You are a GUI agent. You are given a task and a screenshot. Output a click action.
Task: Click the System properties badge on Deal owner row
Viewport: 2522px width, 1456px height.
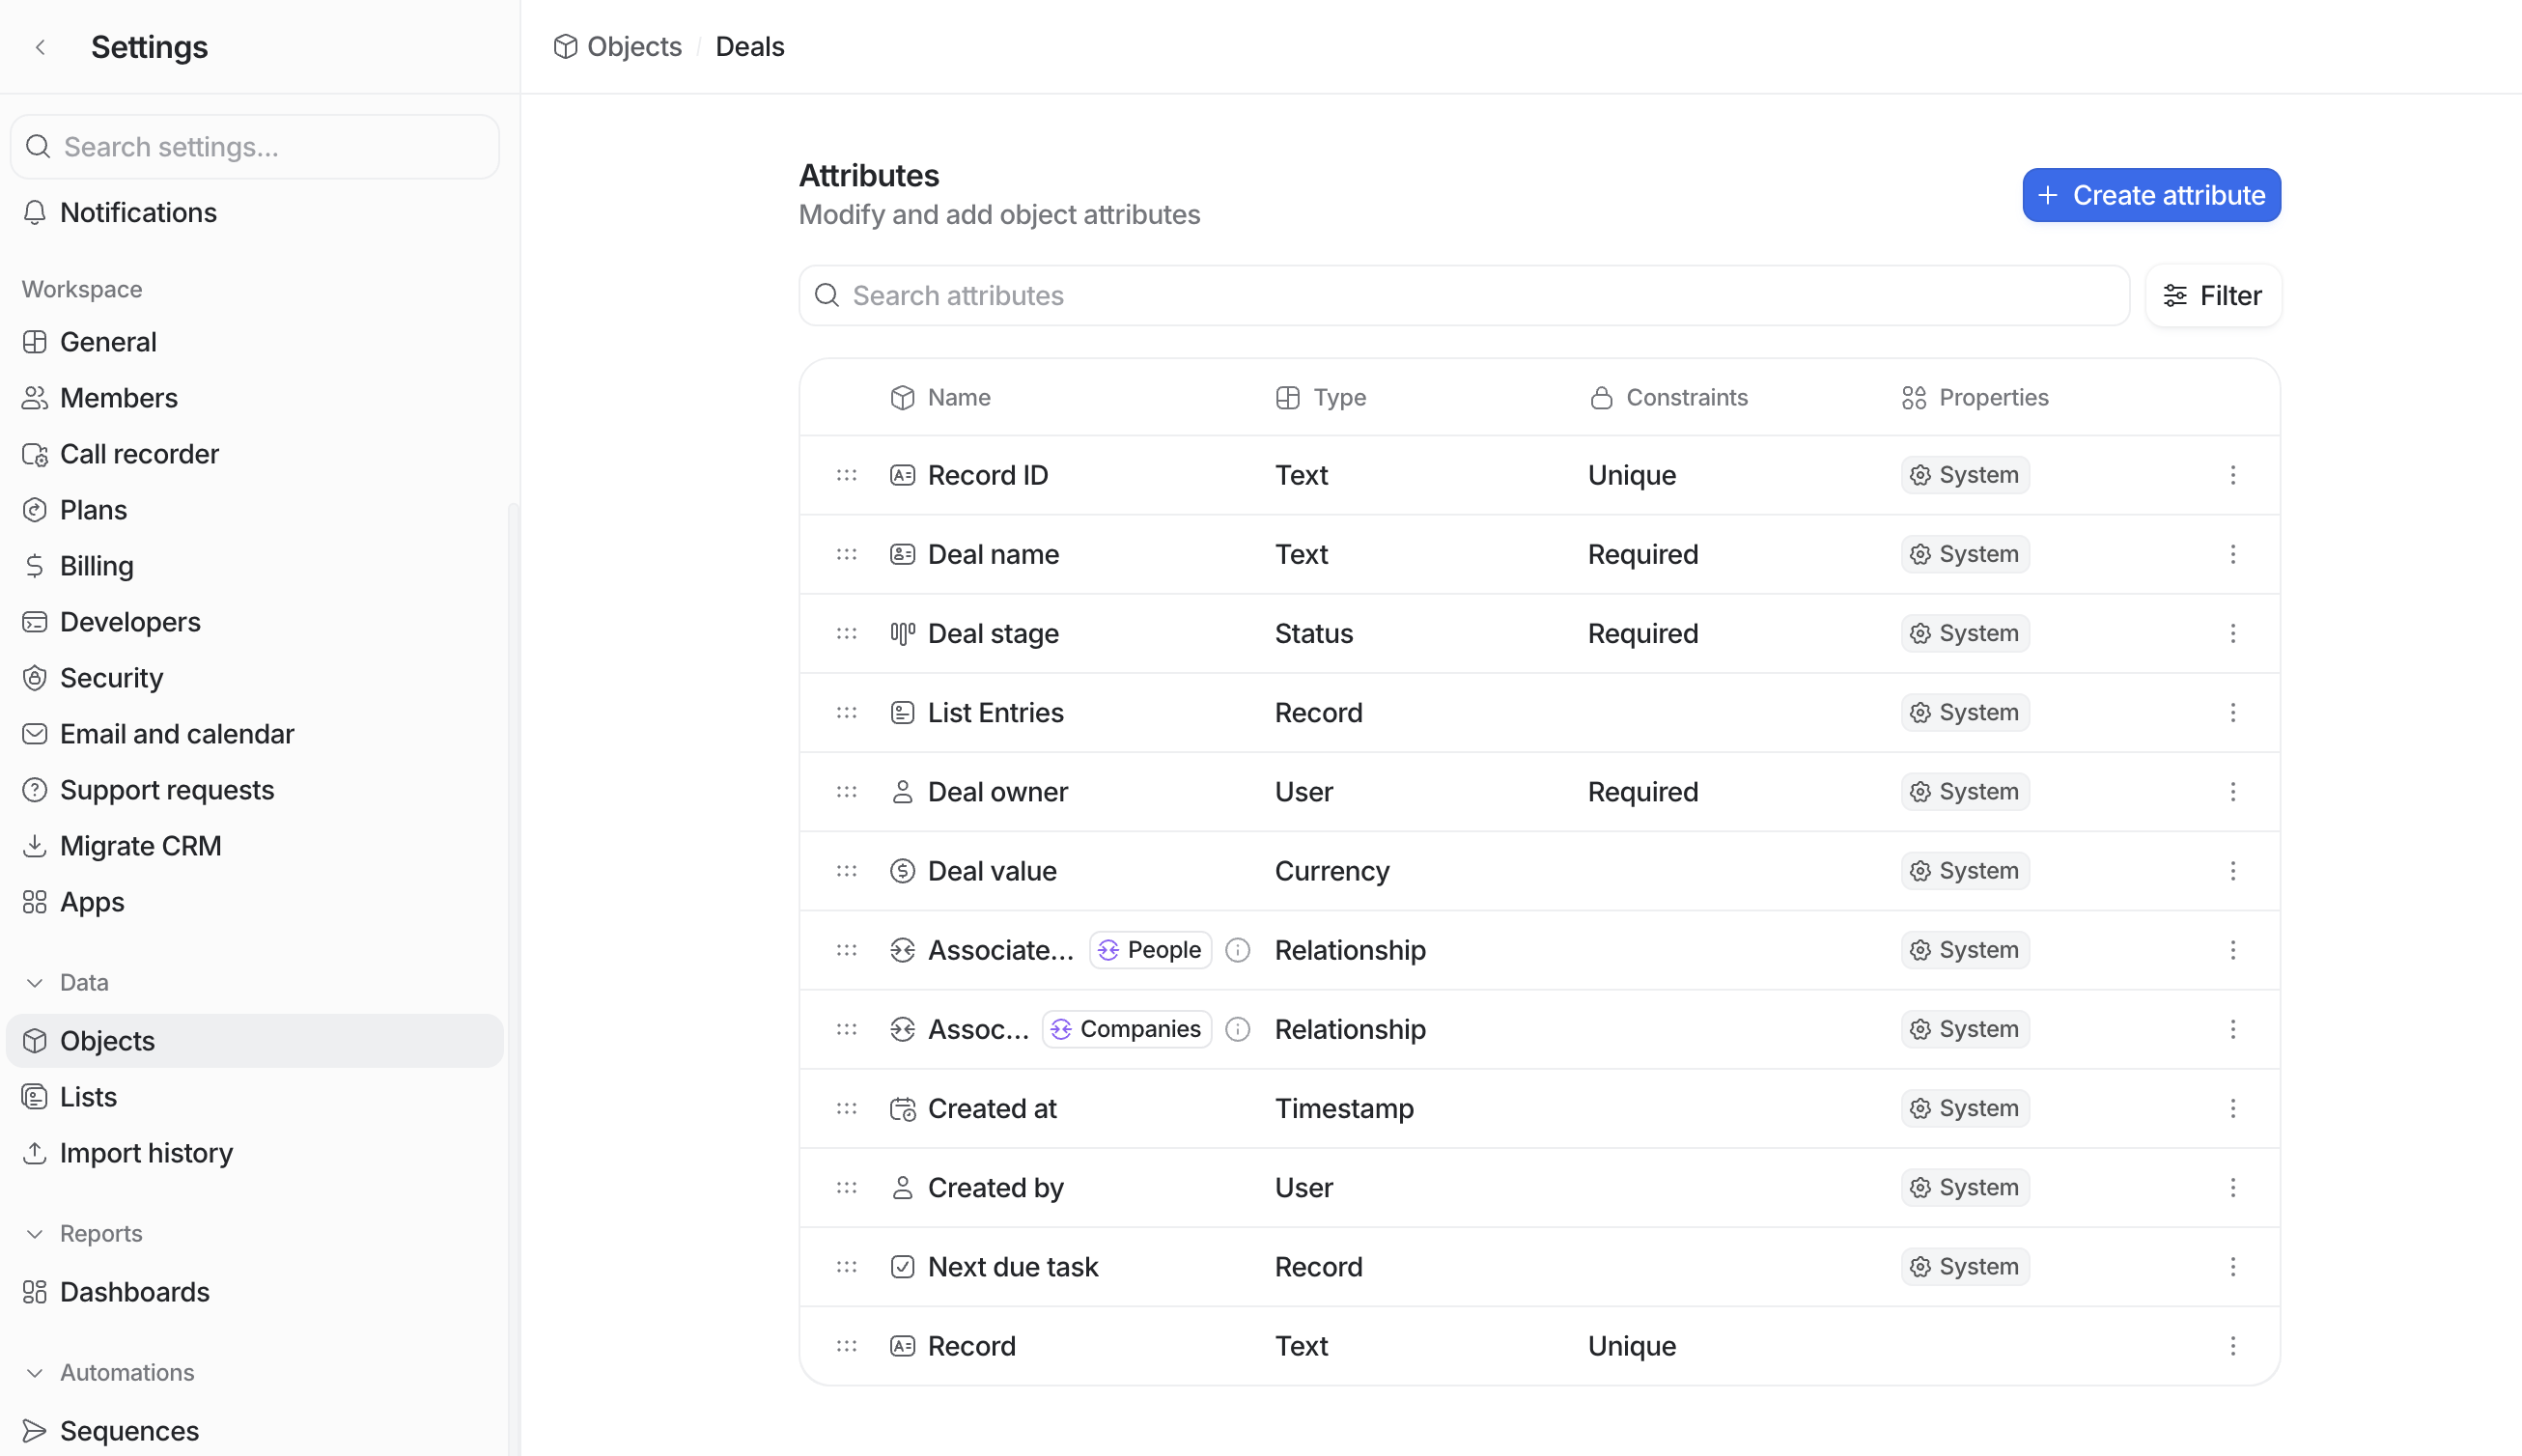click(1964, 791)
